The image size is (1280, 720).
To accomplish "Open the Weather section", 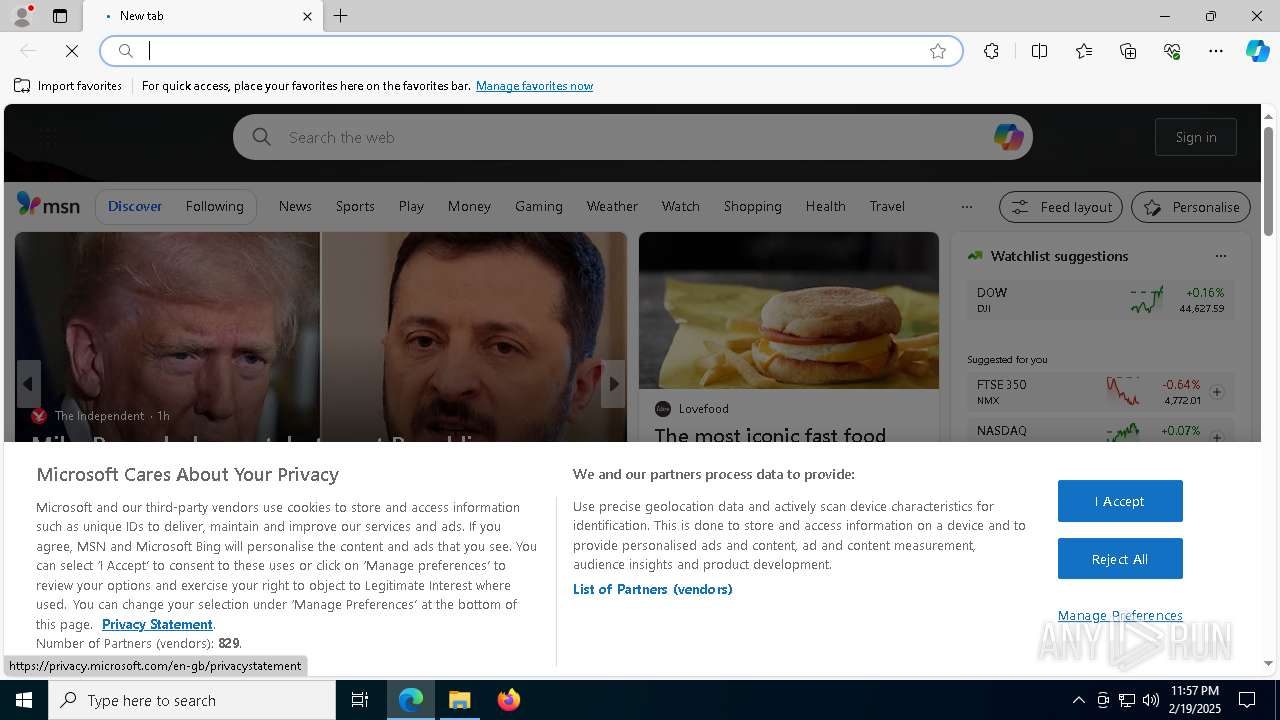I will coord(612,206).
